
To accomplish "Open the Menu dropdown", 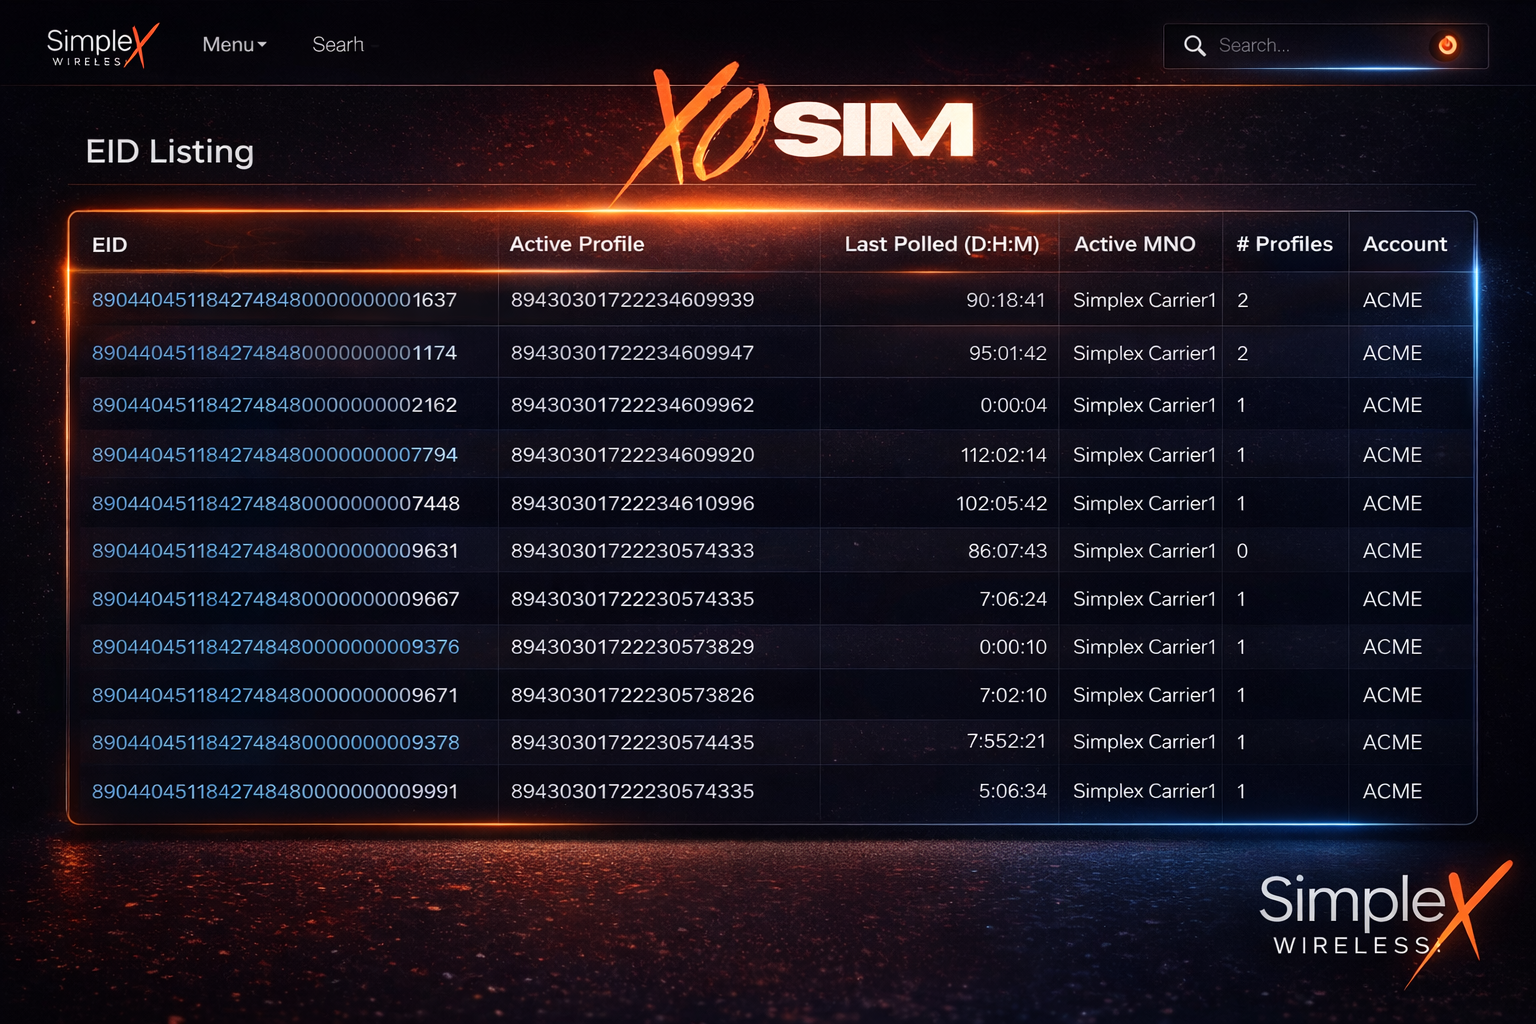I will (234, 45).
